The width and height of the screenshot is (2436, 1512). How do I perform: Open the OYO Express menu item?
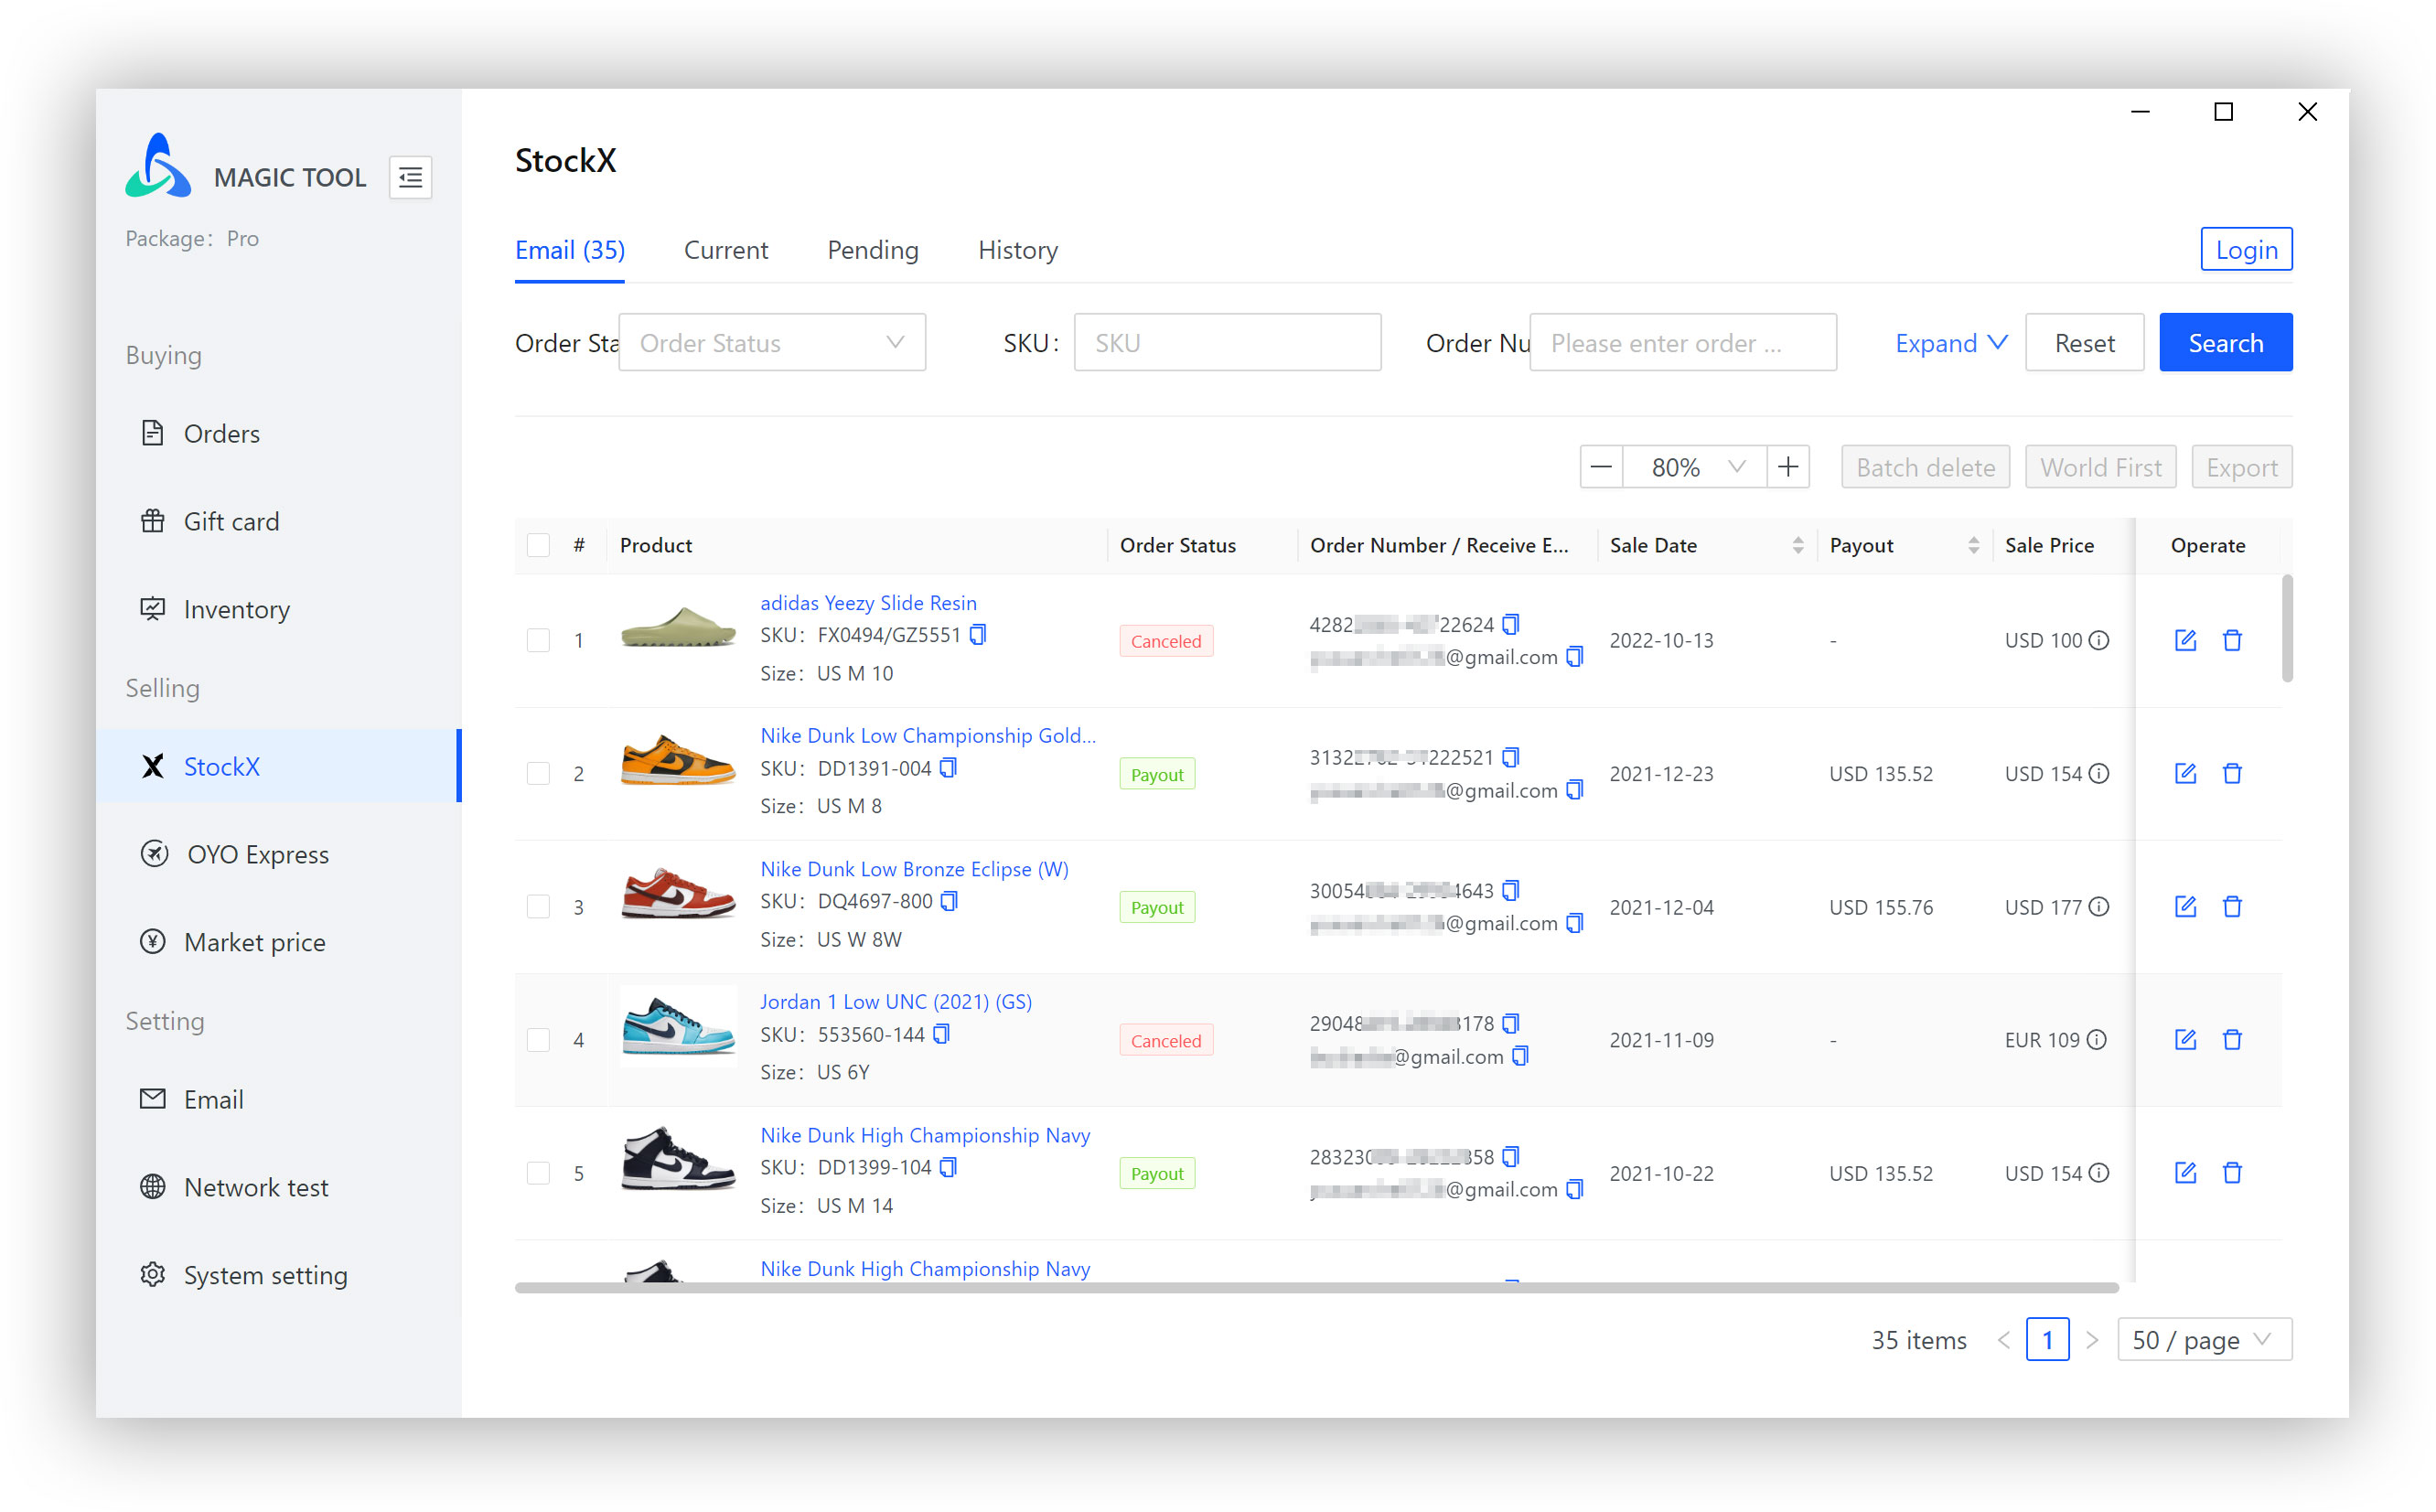click(257, 854)
